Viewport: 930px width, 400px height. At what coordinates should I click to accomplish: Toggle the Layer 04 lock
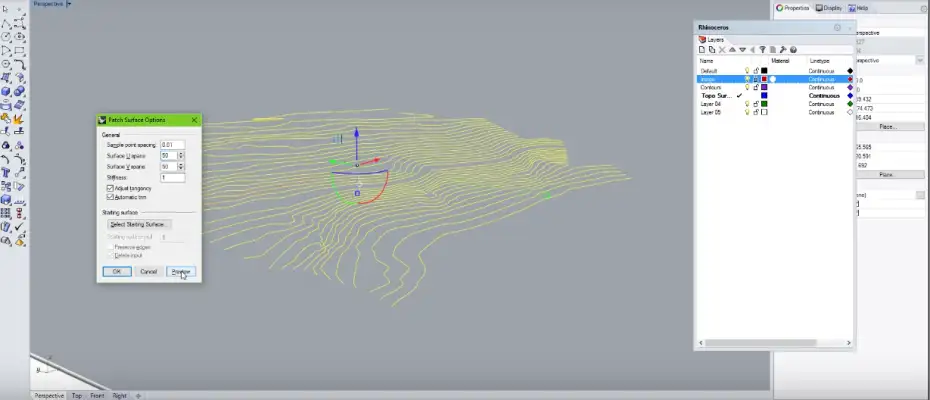coord(756,104)
